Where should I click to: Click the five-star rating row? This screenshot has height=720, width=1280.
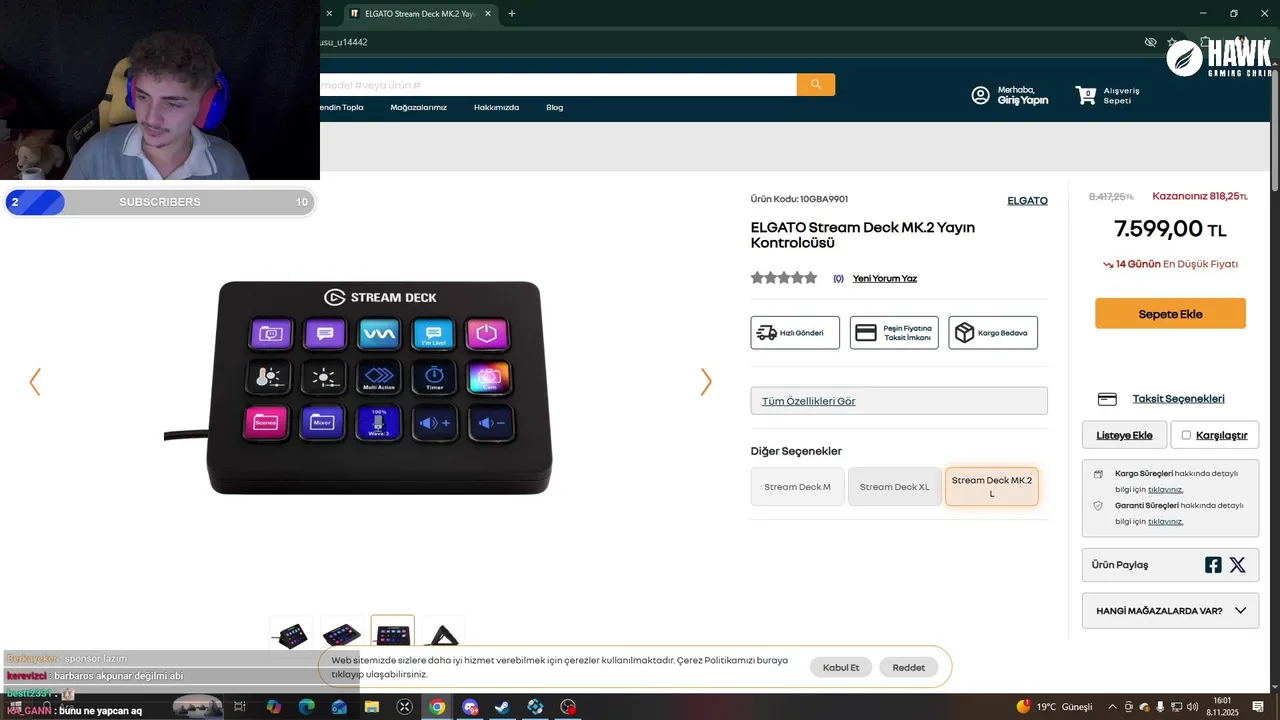point(784,278)
